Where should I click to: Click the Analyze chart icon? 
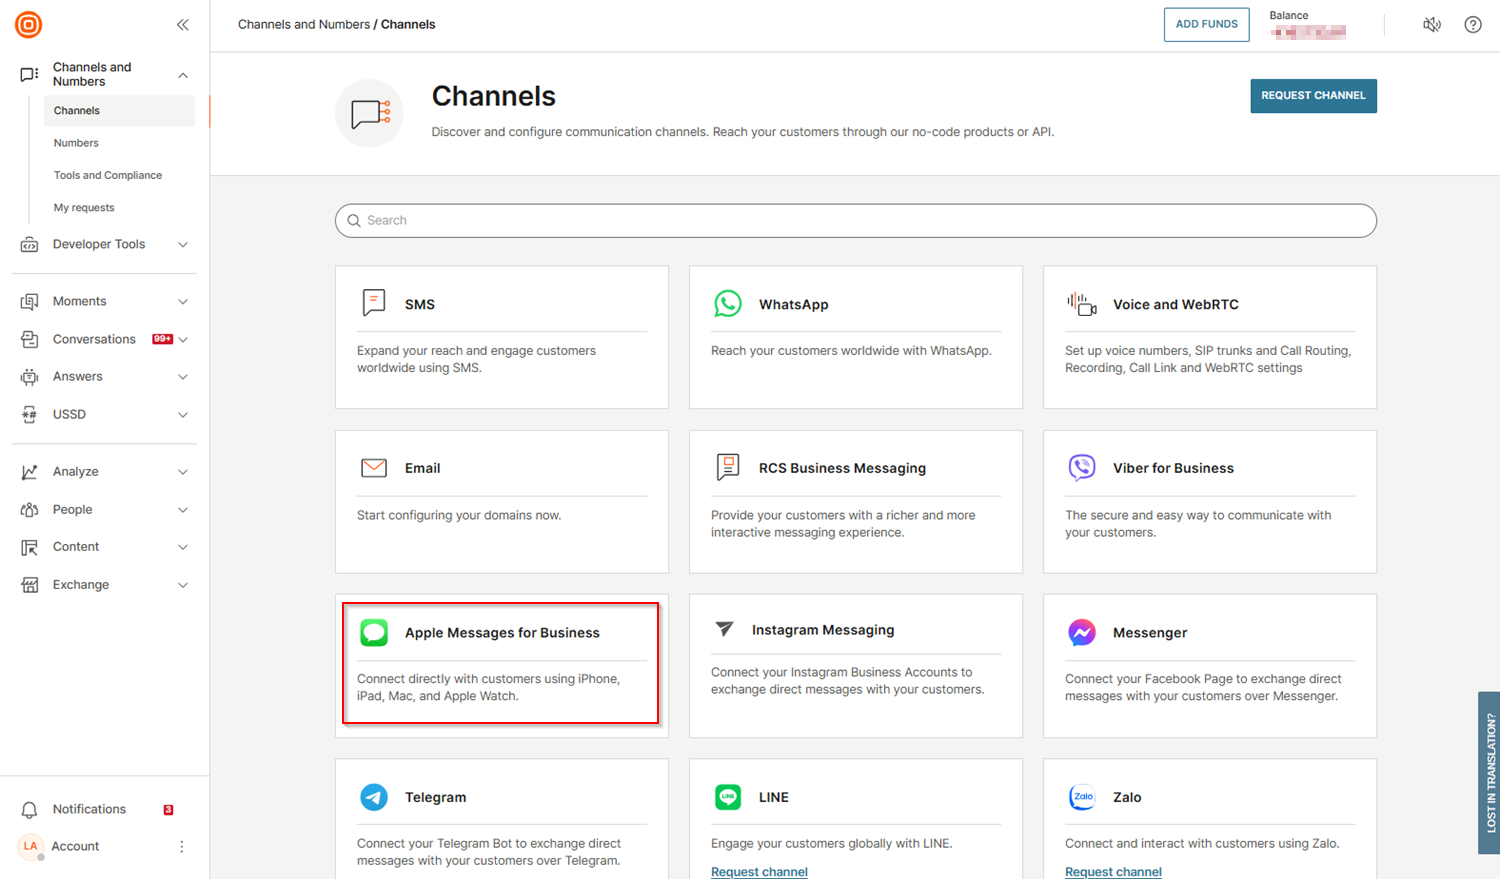tap(30, 472)
